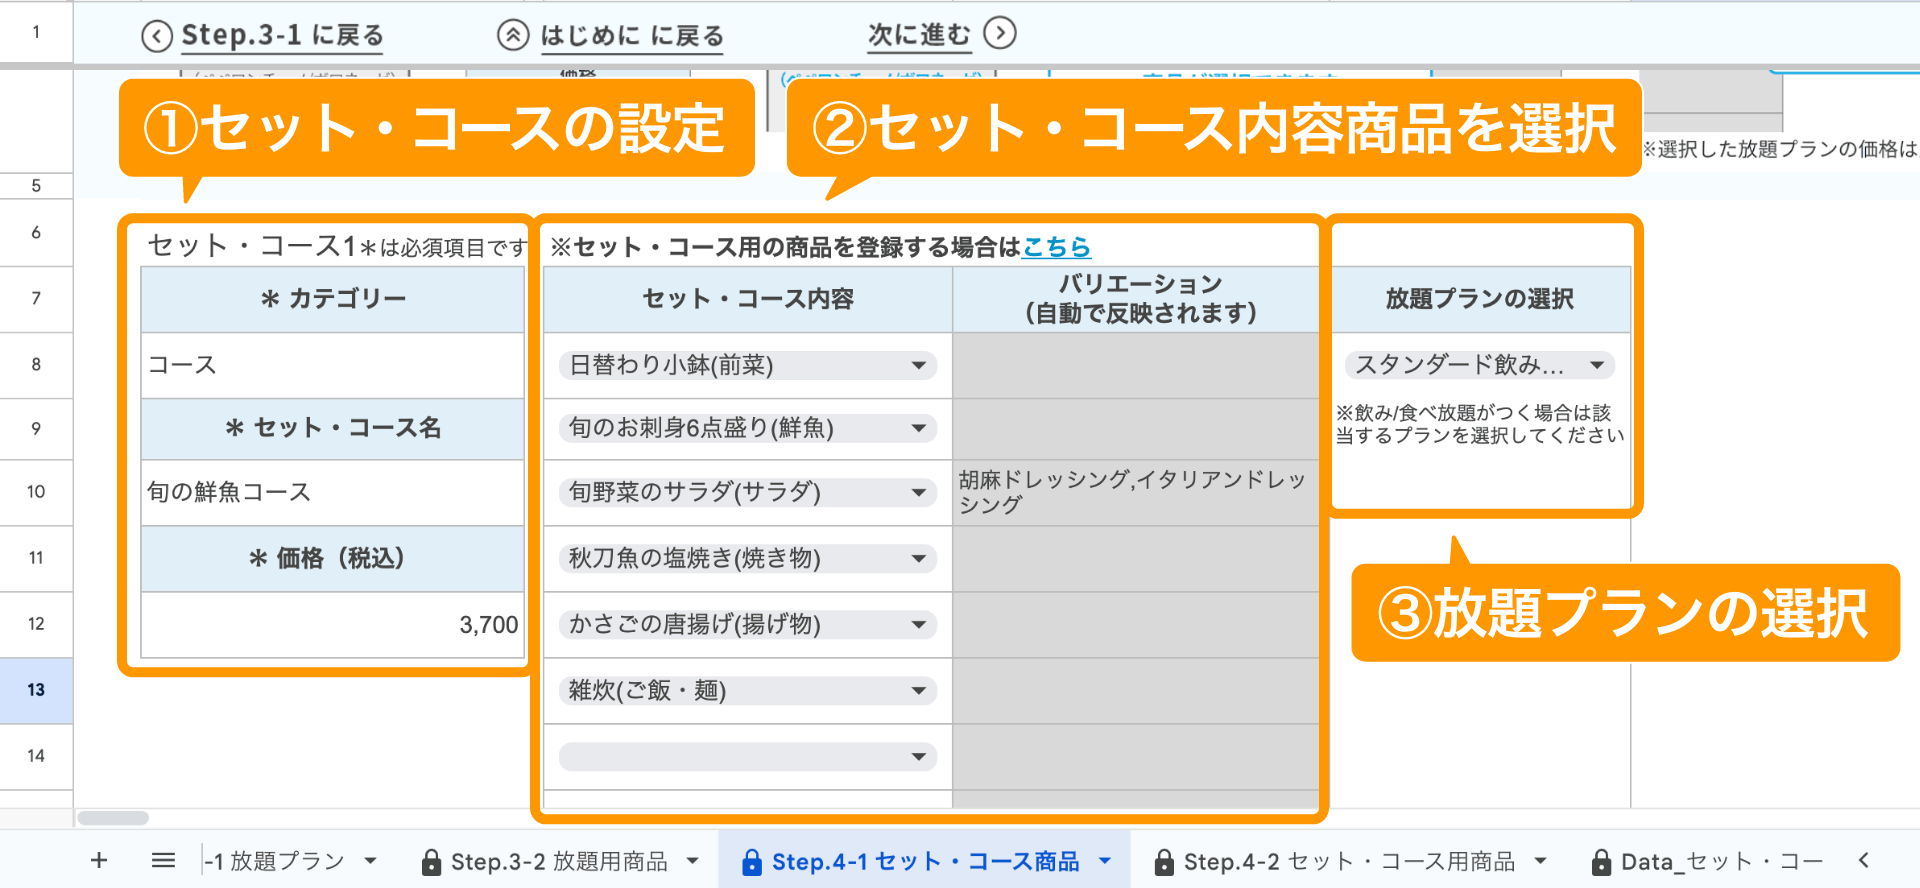Open the スタンダード飲み… plan dropdown
1920x888 pixels.
pos(1480,365)
